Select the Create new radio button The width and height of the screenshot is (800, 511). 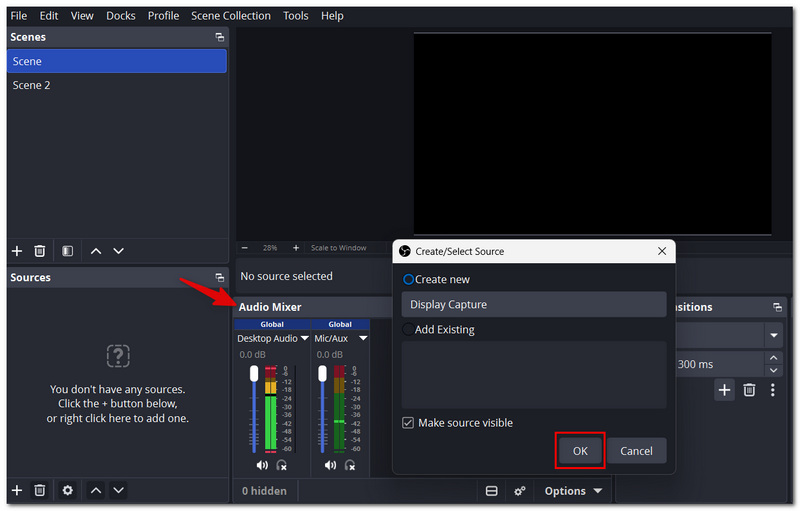pos(408,279)
